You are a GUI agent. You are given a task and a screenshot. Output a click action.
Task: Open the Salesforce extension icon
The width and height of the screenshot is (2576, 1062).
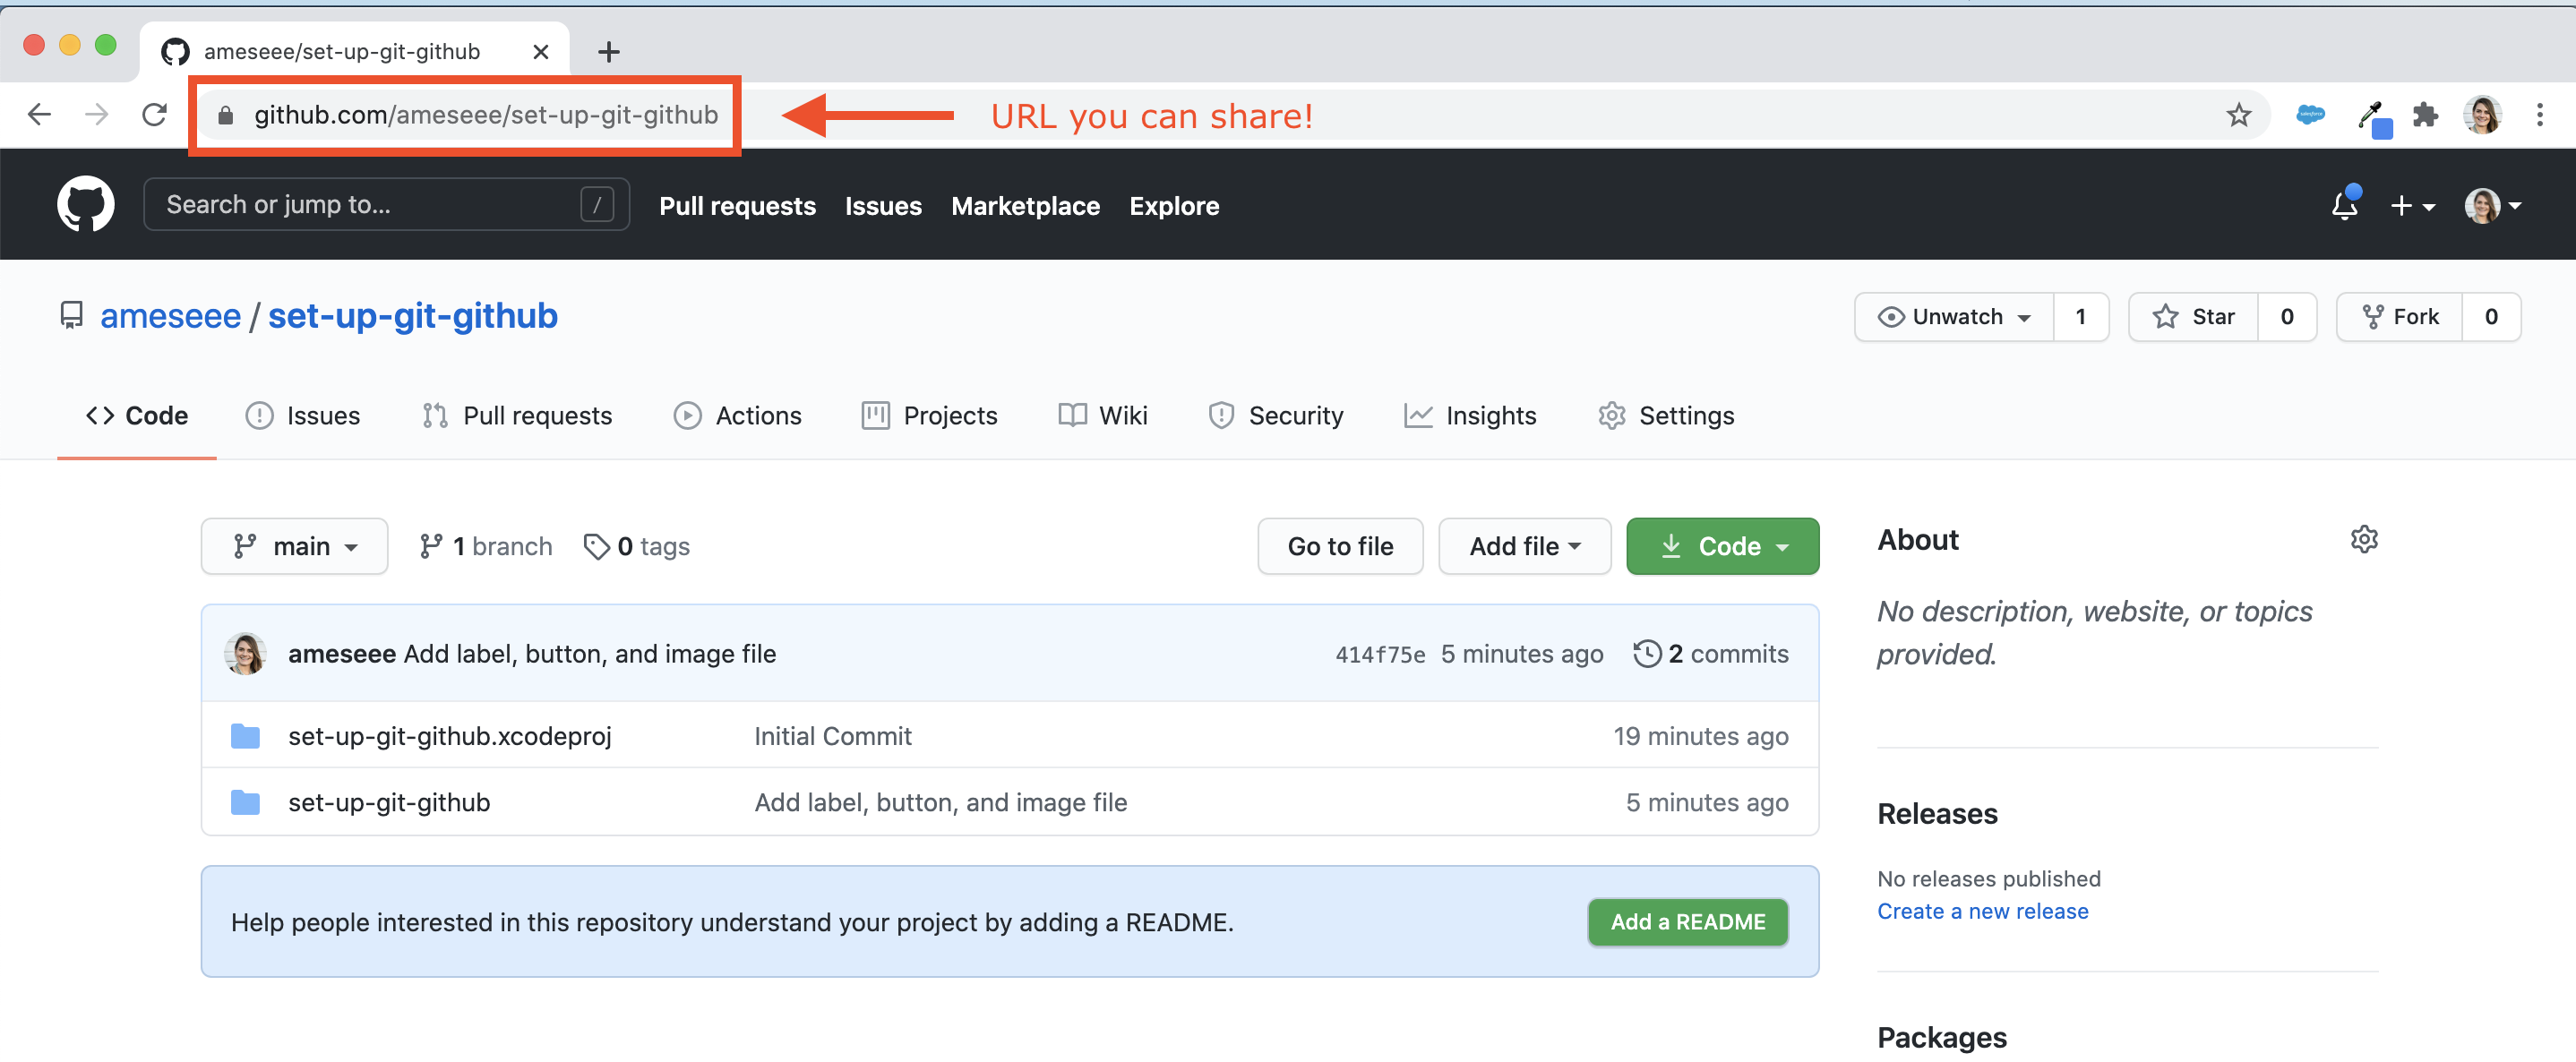tap(2310, 115)
